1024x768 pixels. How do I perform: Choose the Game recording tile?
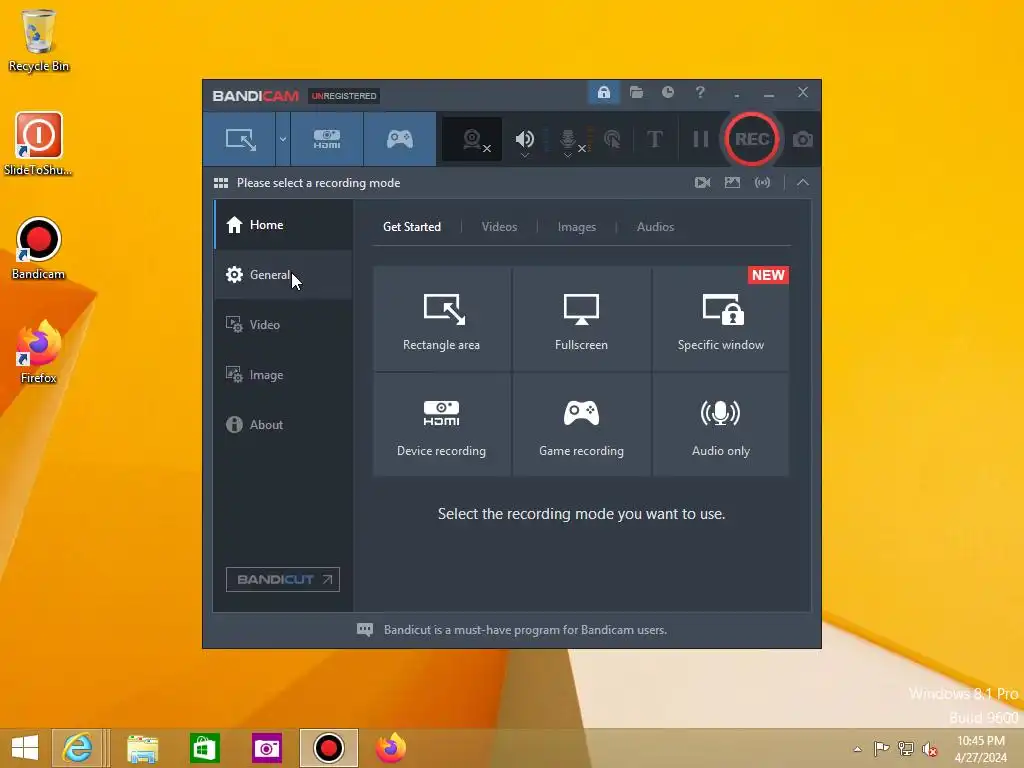click(581, 424)
